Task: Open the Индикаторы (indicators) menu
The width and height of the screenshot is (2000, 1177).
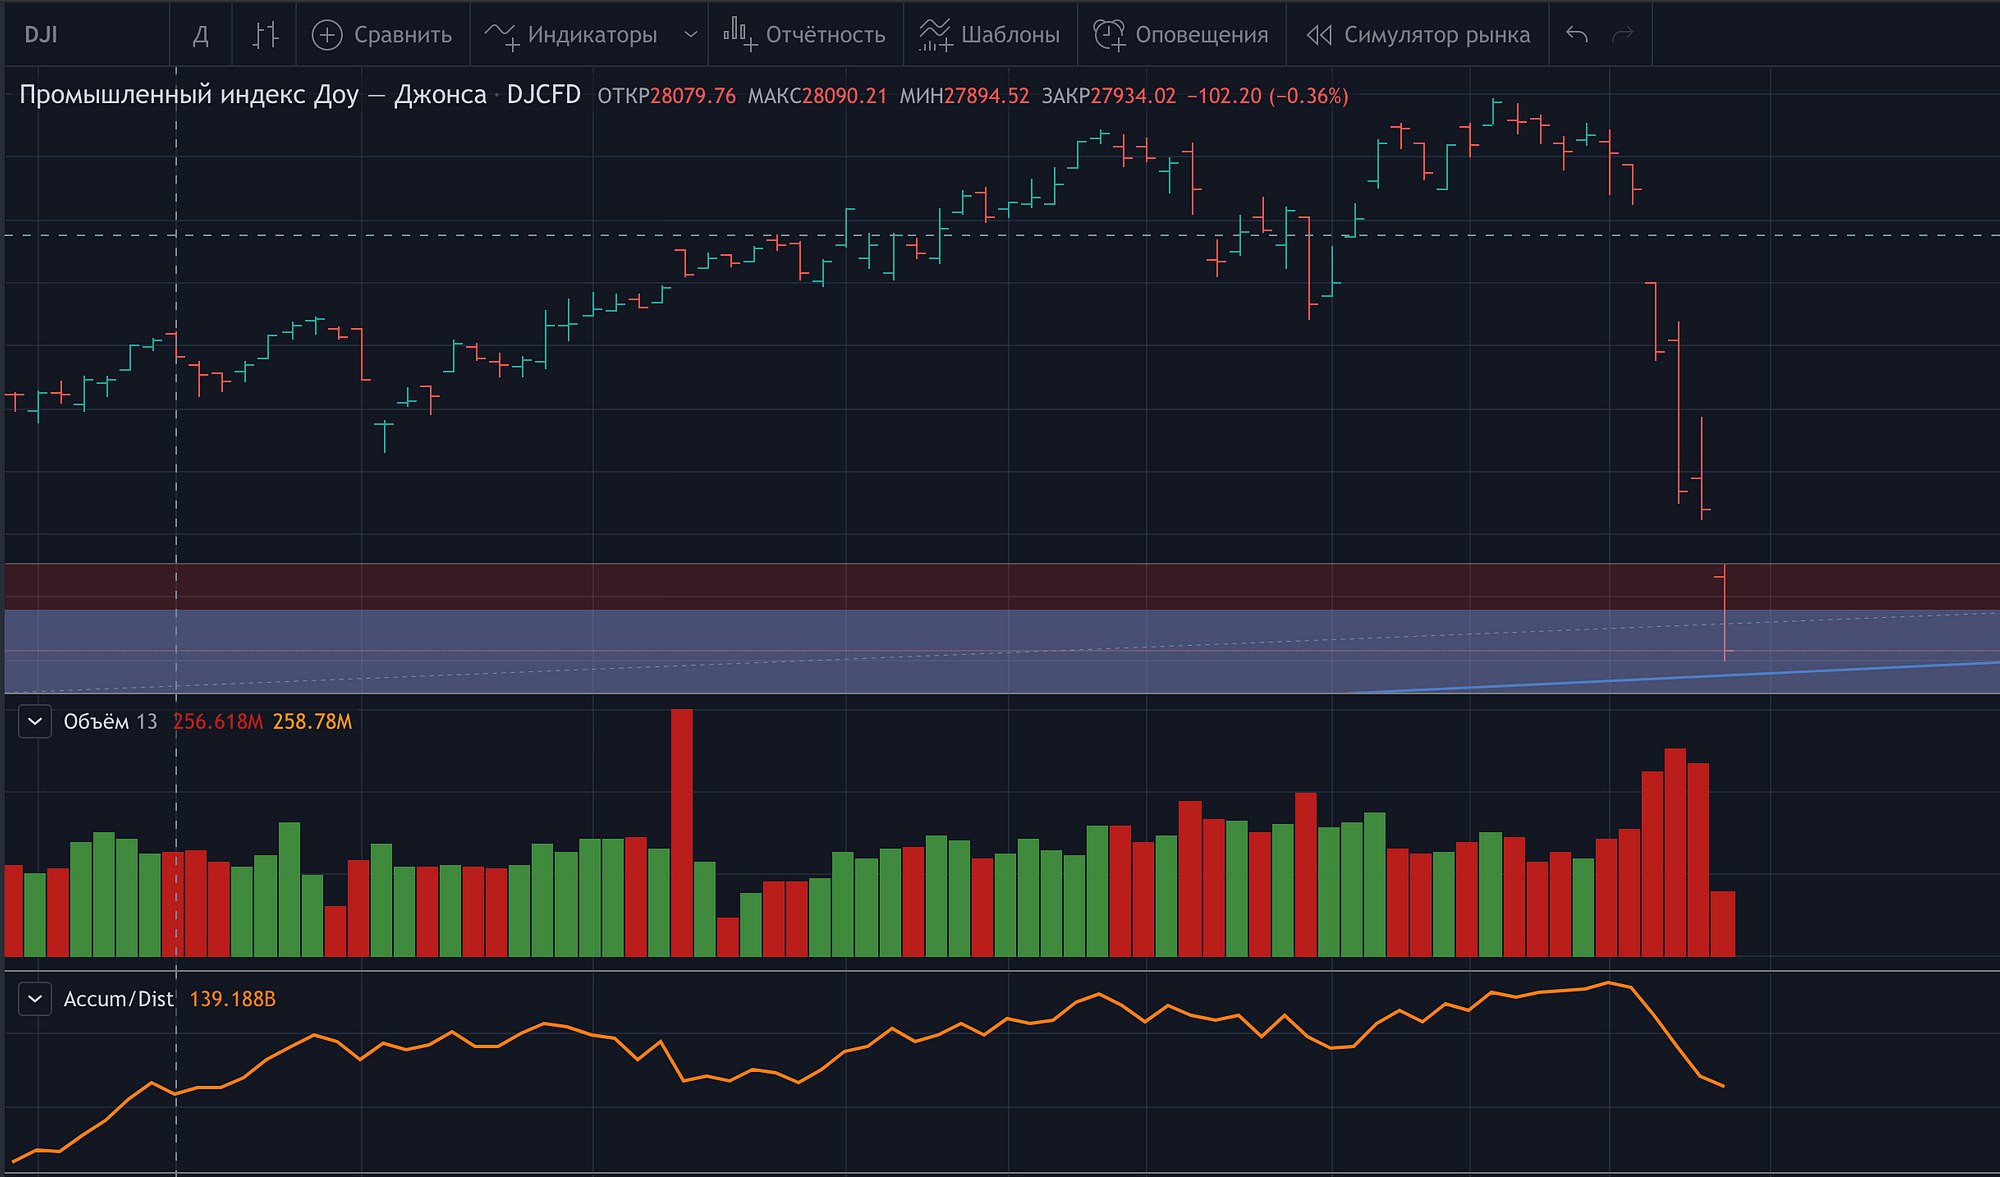Action: click(572, 35)
